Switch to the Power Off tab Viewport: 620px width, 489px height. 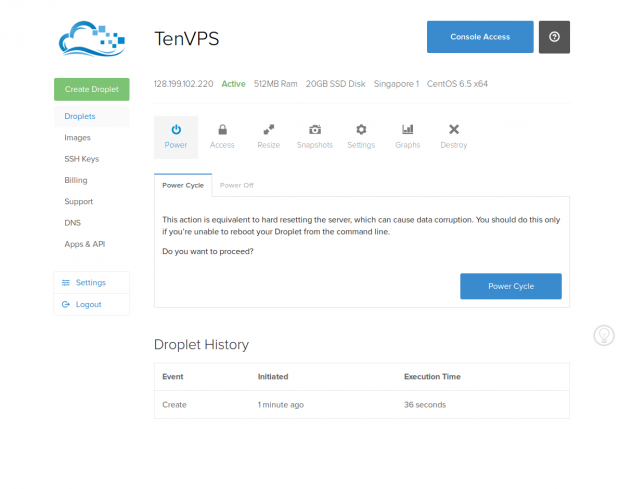237,185
